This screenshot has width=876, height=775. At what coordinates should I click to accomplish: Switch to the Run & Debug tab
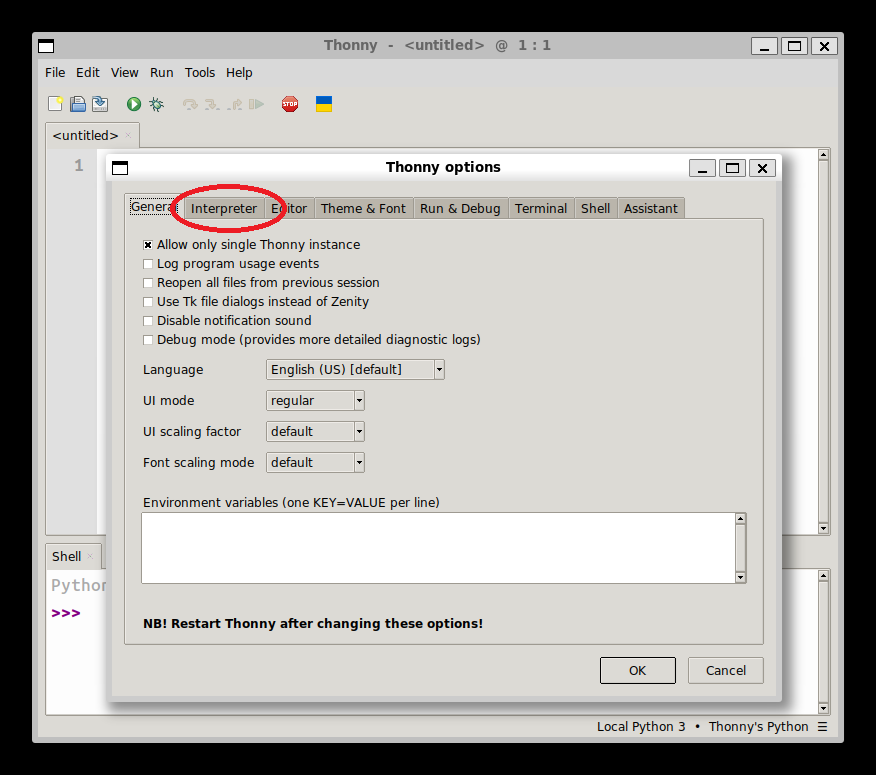point(460,208)
